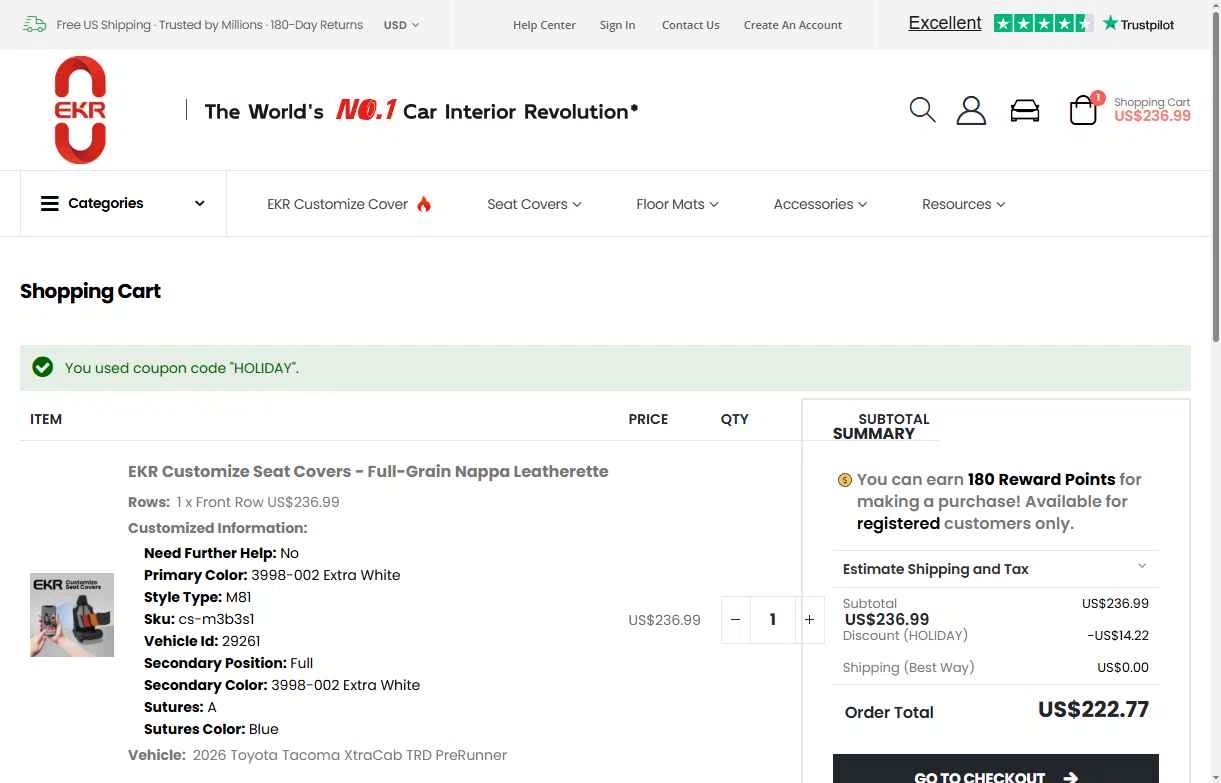Click the item price US$236.99 in Price column

664,620
